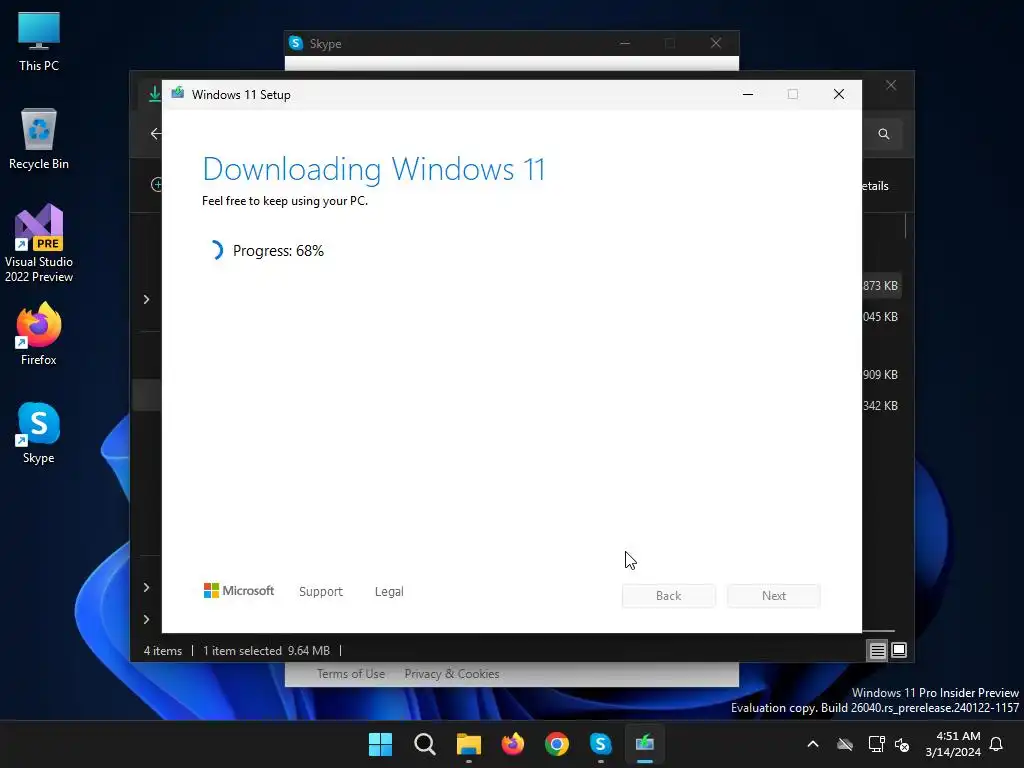Click the Explorer vertical scrollbar
The width and height of the screenshot is (1024, 768).
906,226
